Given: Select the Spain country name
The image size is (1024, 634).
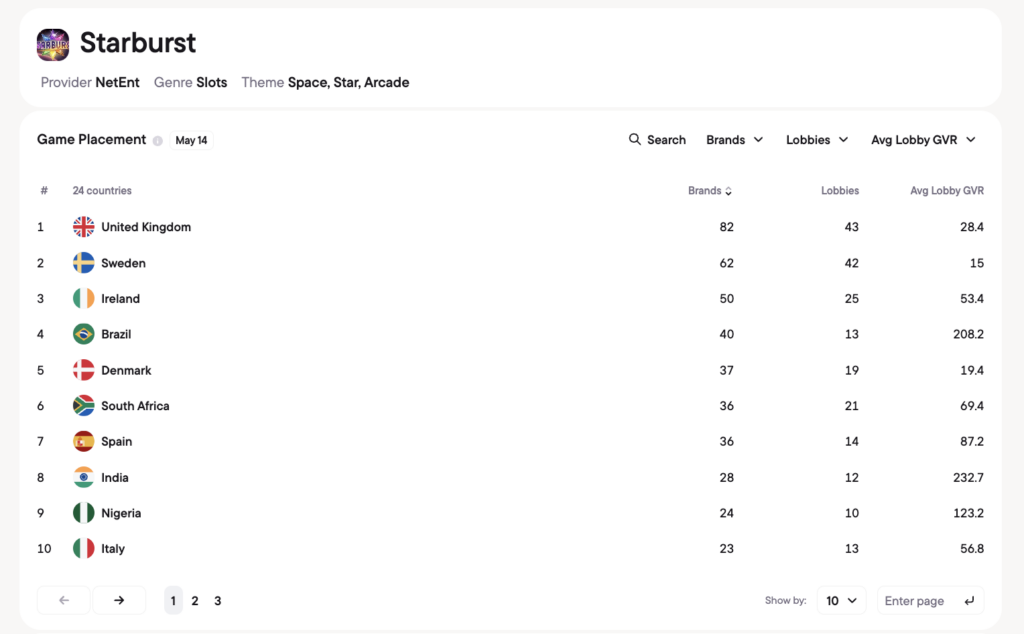Looking at the screenshot, I should 116,441.
